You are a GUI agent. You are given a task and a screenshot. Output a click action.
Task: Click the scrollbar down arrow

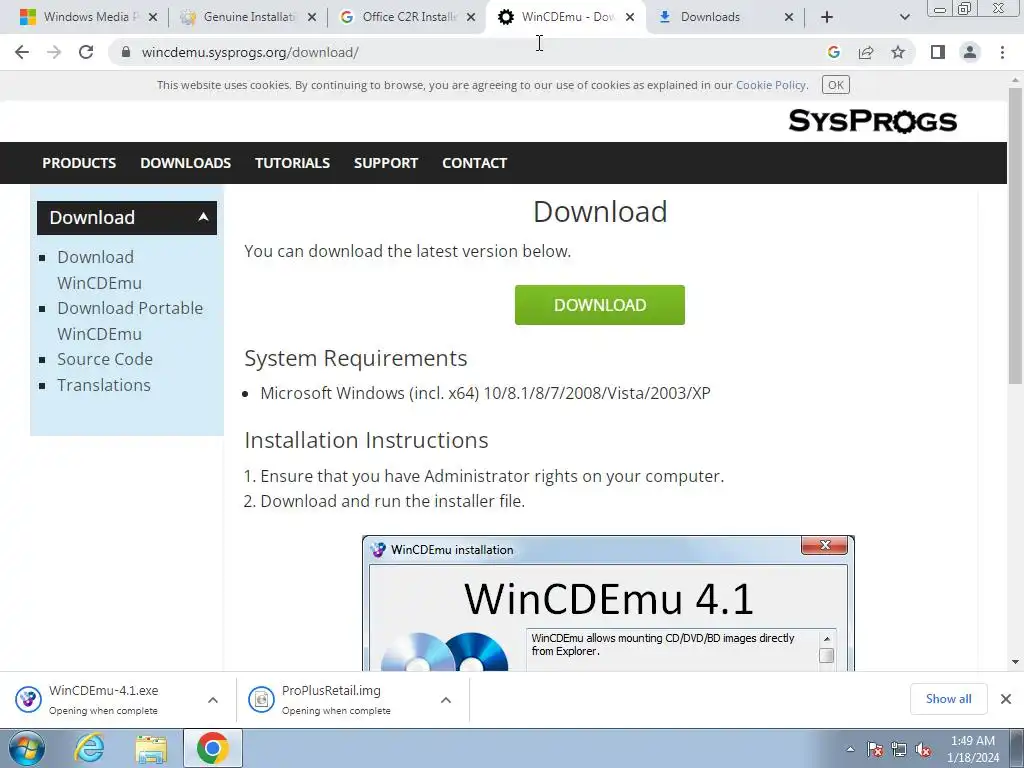click(x=1015, y=662)
